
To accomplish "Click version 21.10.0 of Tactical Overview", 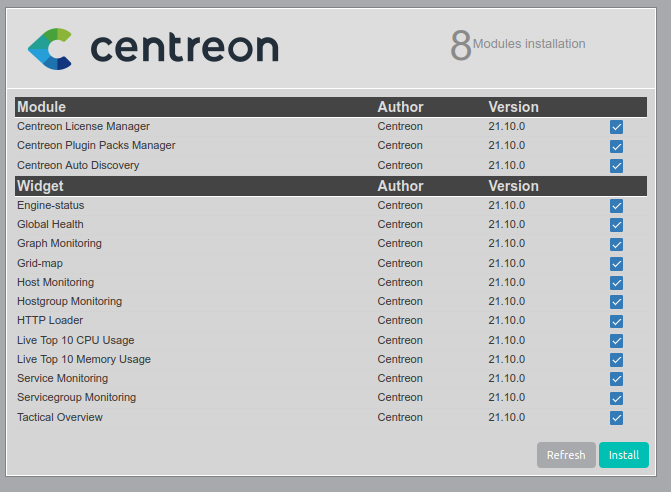I will point(507,417).
